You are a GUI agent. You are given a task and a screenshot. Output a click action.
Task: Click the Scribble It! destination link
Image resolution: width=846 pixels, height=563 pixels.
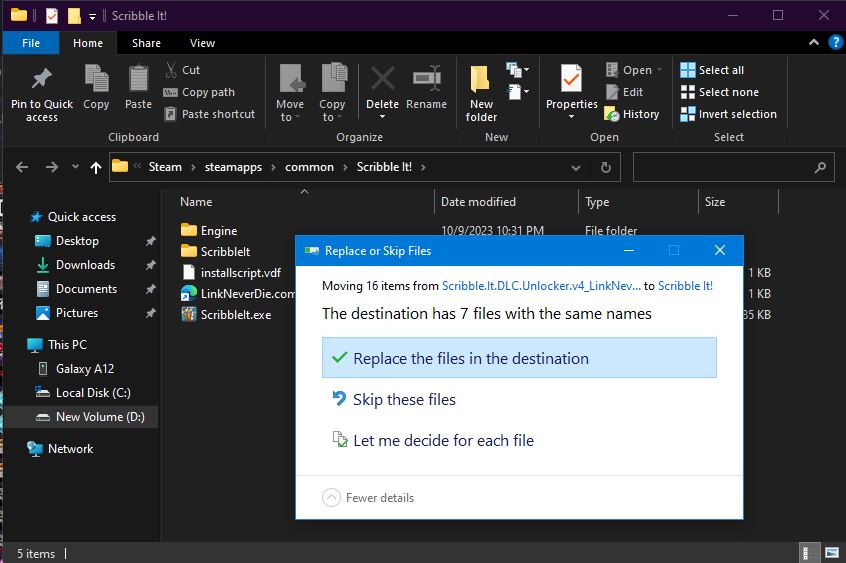coord(685,286)
